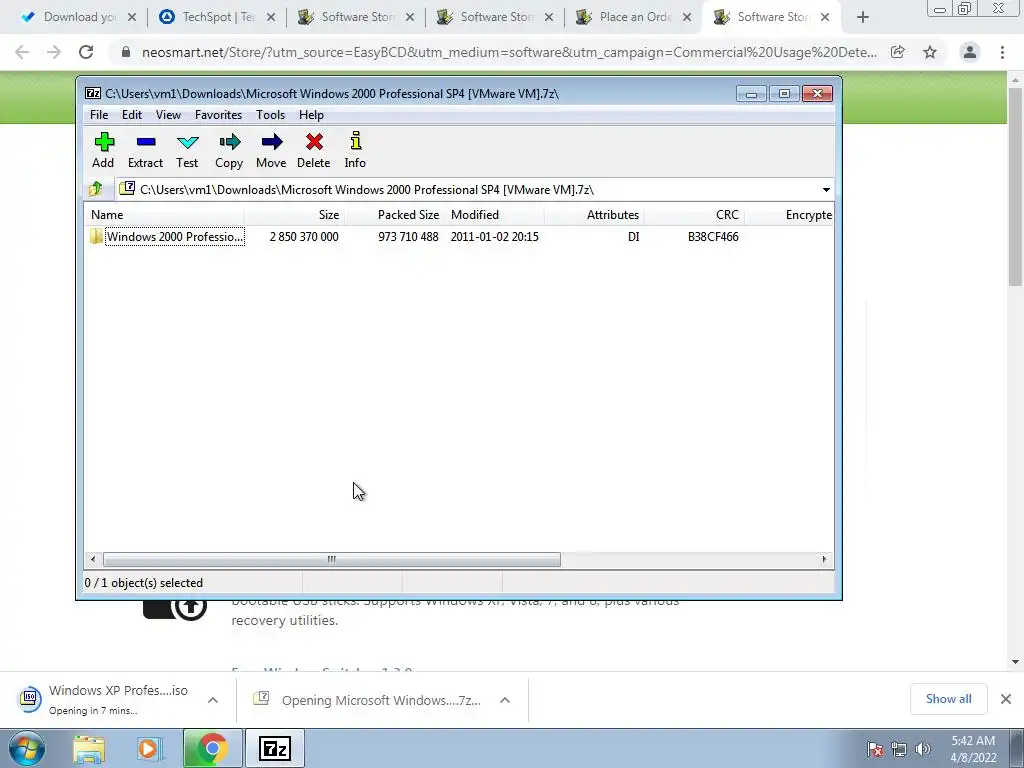Go up one folder level arrow icon
Image resolution: width=1024 pixels, height=768 pixels.
pos(96,189)
